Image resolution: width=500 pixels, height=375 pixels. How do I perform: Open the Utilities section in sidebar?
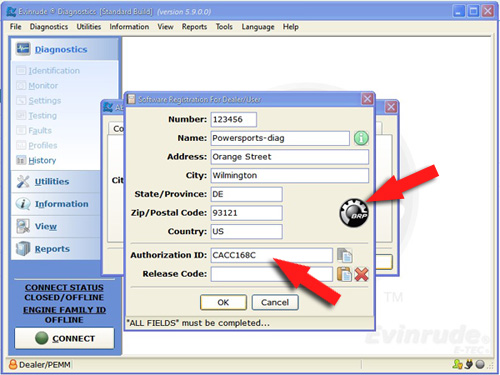(x=52, y=181)
